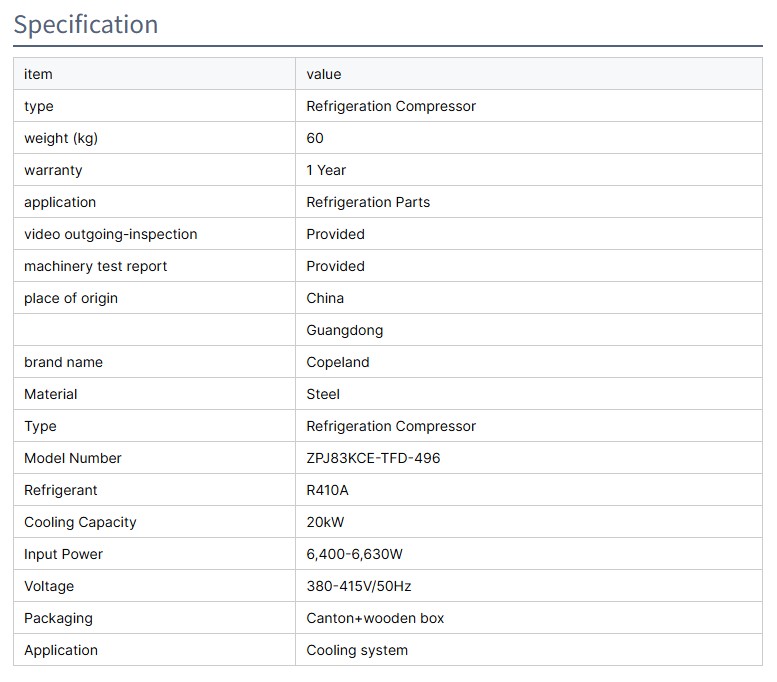The height and width of the screenshot is (682, 777).
Task: Select model number ZPJ83KCE-TFD-496
Action: point(373,458)
